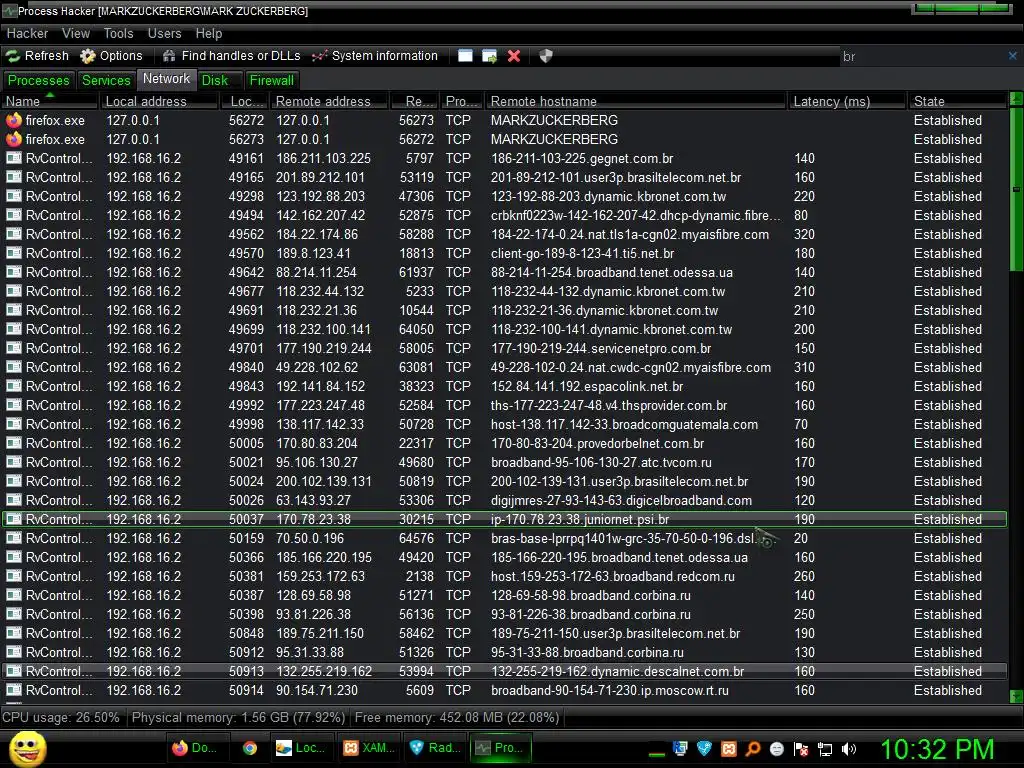Click firefox.exe icon in local port 56273 row
This screenshot has height=768, width=1024.
tap(14, 139)
